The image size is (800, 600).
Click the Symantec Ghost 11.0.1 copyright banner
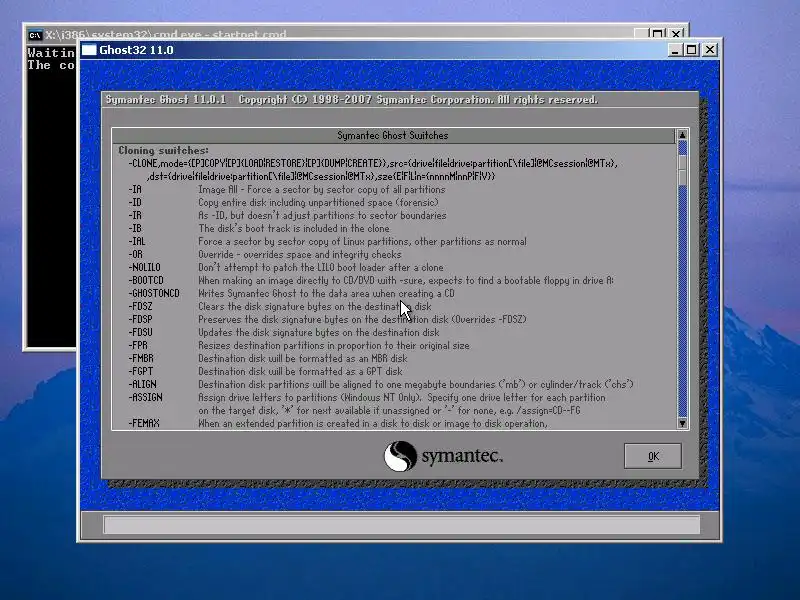pyautogui.click(x=352, y=99)
